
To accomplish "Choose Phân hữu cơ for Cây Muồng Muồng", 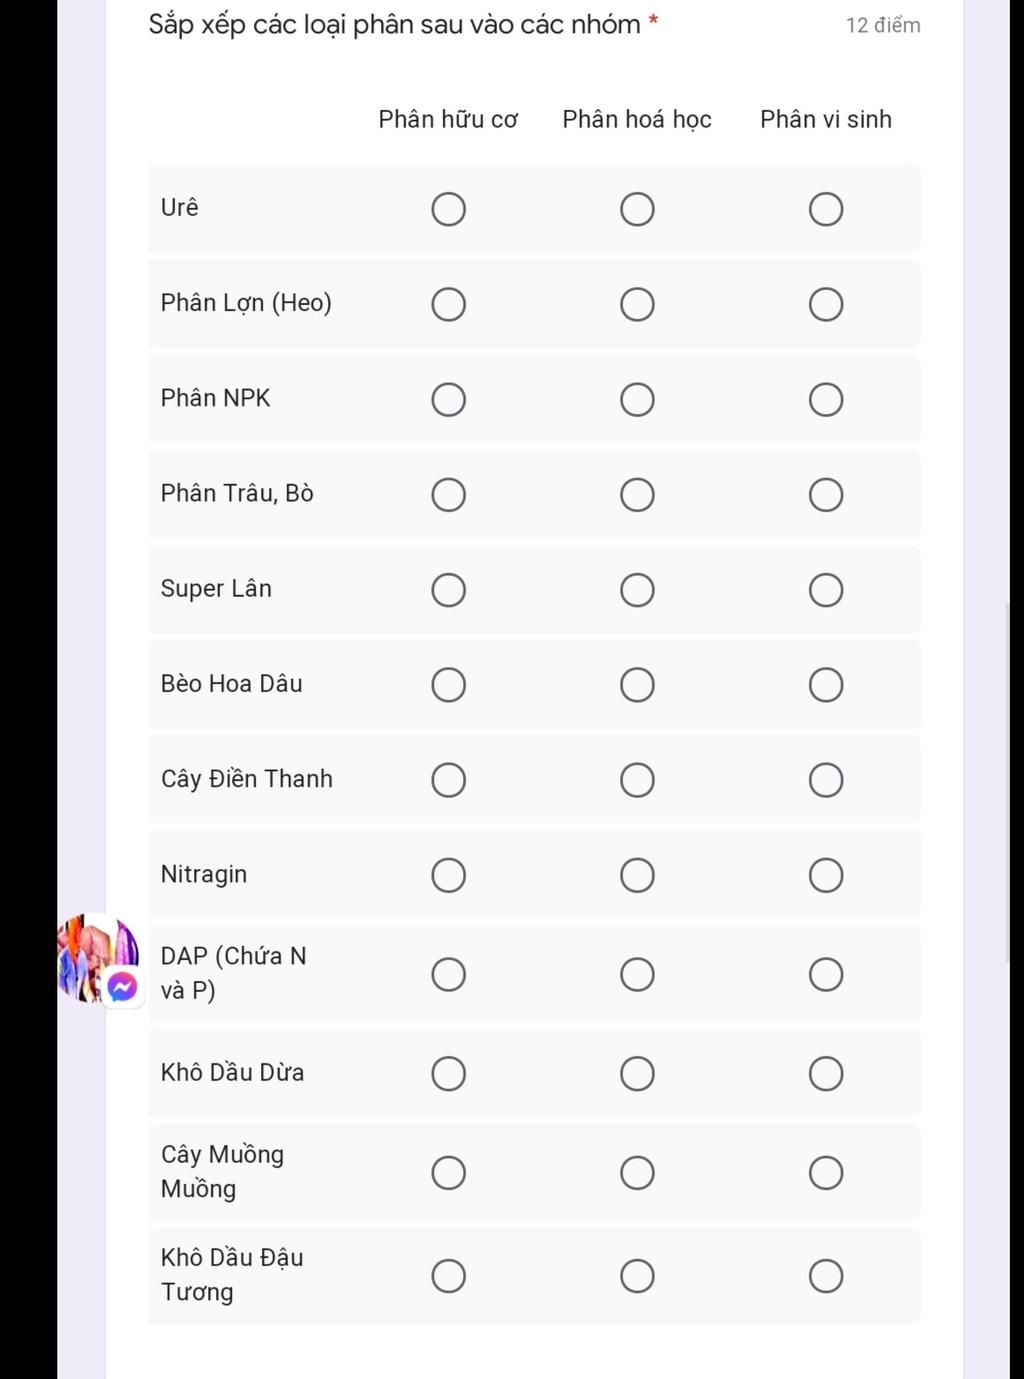I will pyautogui.click(x=448, y=1172).
